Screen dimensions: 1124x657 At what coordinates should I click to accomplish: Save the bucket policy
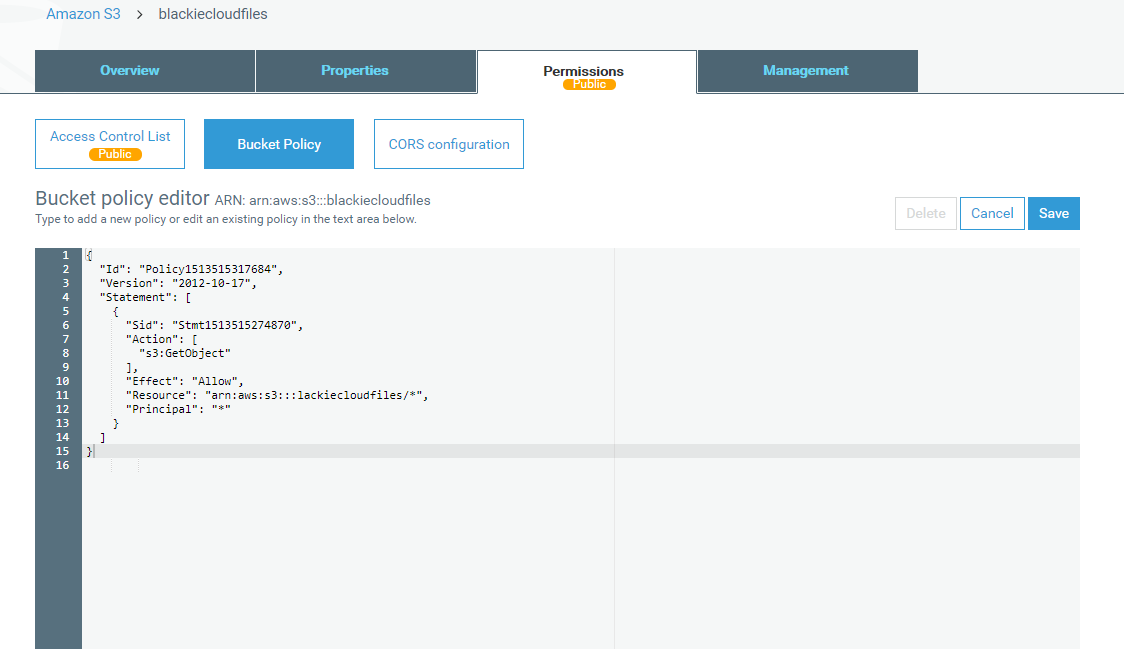coord(1054,213)
